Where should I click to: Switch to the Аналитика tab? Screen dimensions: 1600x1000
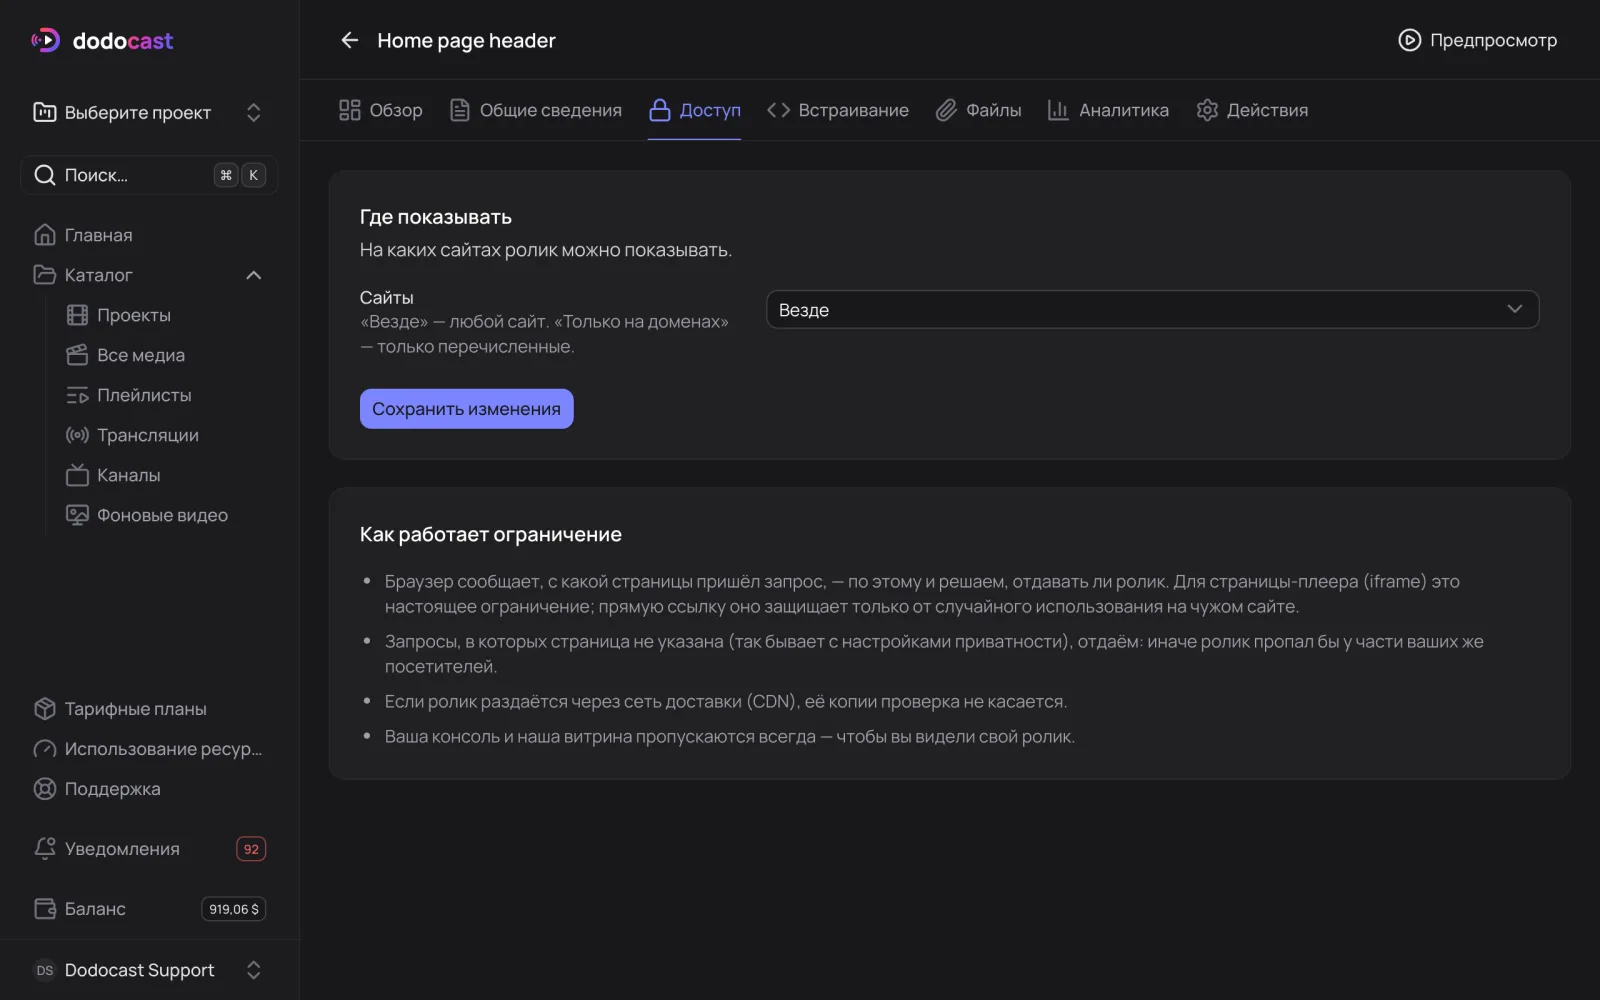tap(1108, 110)
